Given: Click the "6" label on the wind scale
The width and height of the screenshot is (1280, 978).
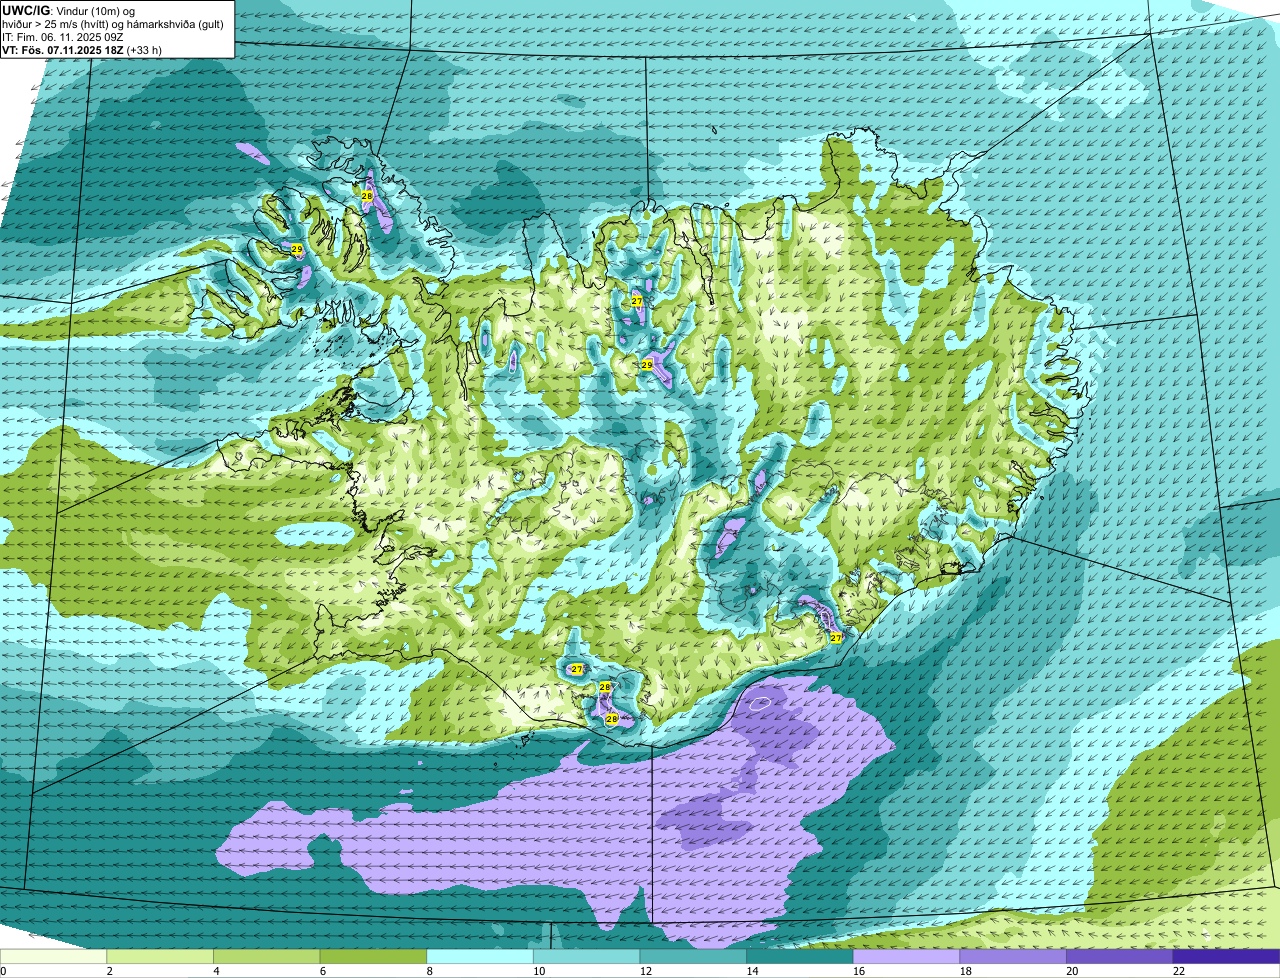Looking at the screenshot, I should click(x=322, y=971).
